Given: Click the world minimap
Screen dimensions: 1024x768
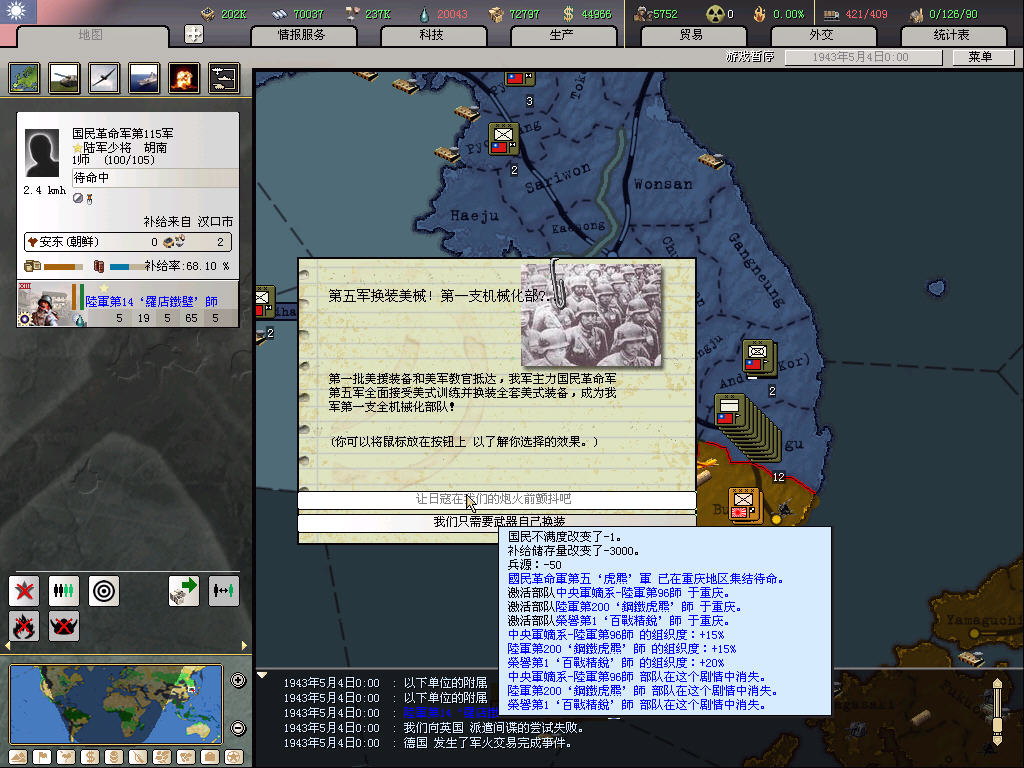Looking at the screenshot, I should coord(118,703).
